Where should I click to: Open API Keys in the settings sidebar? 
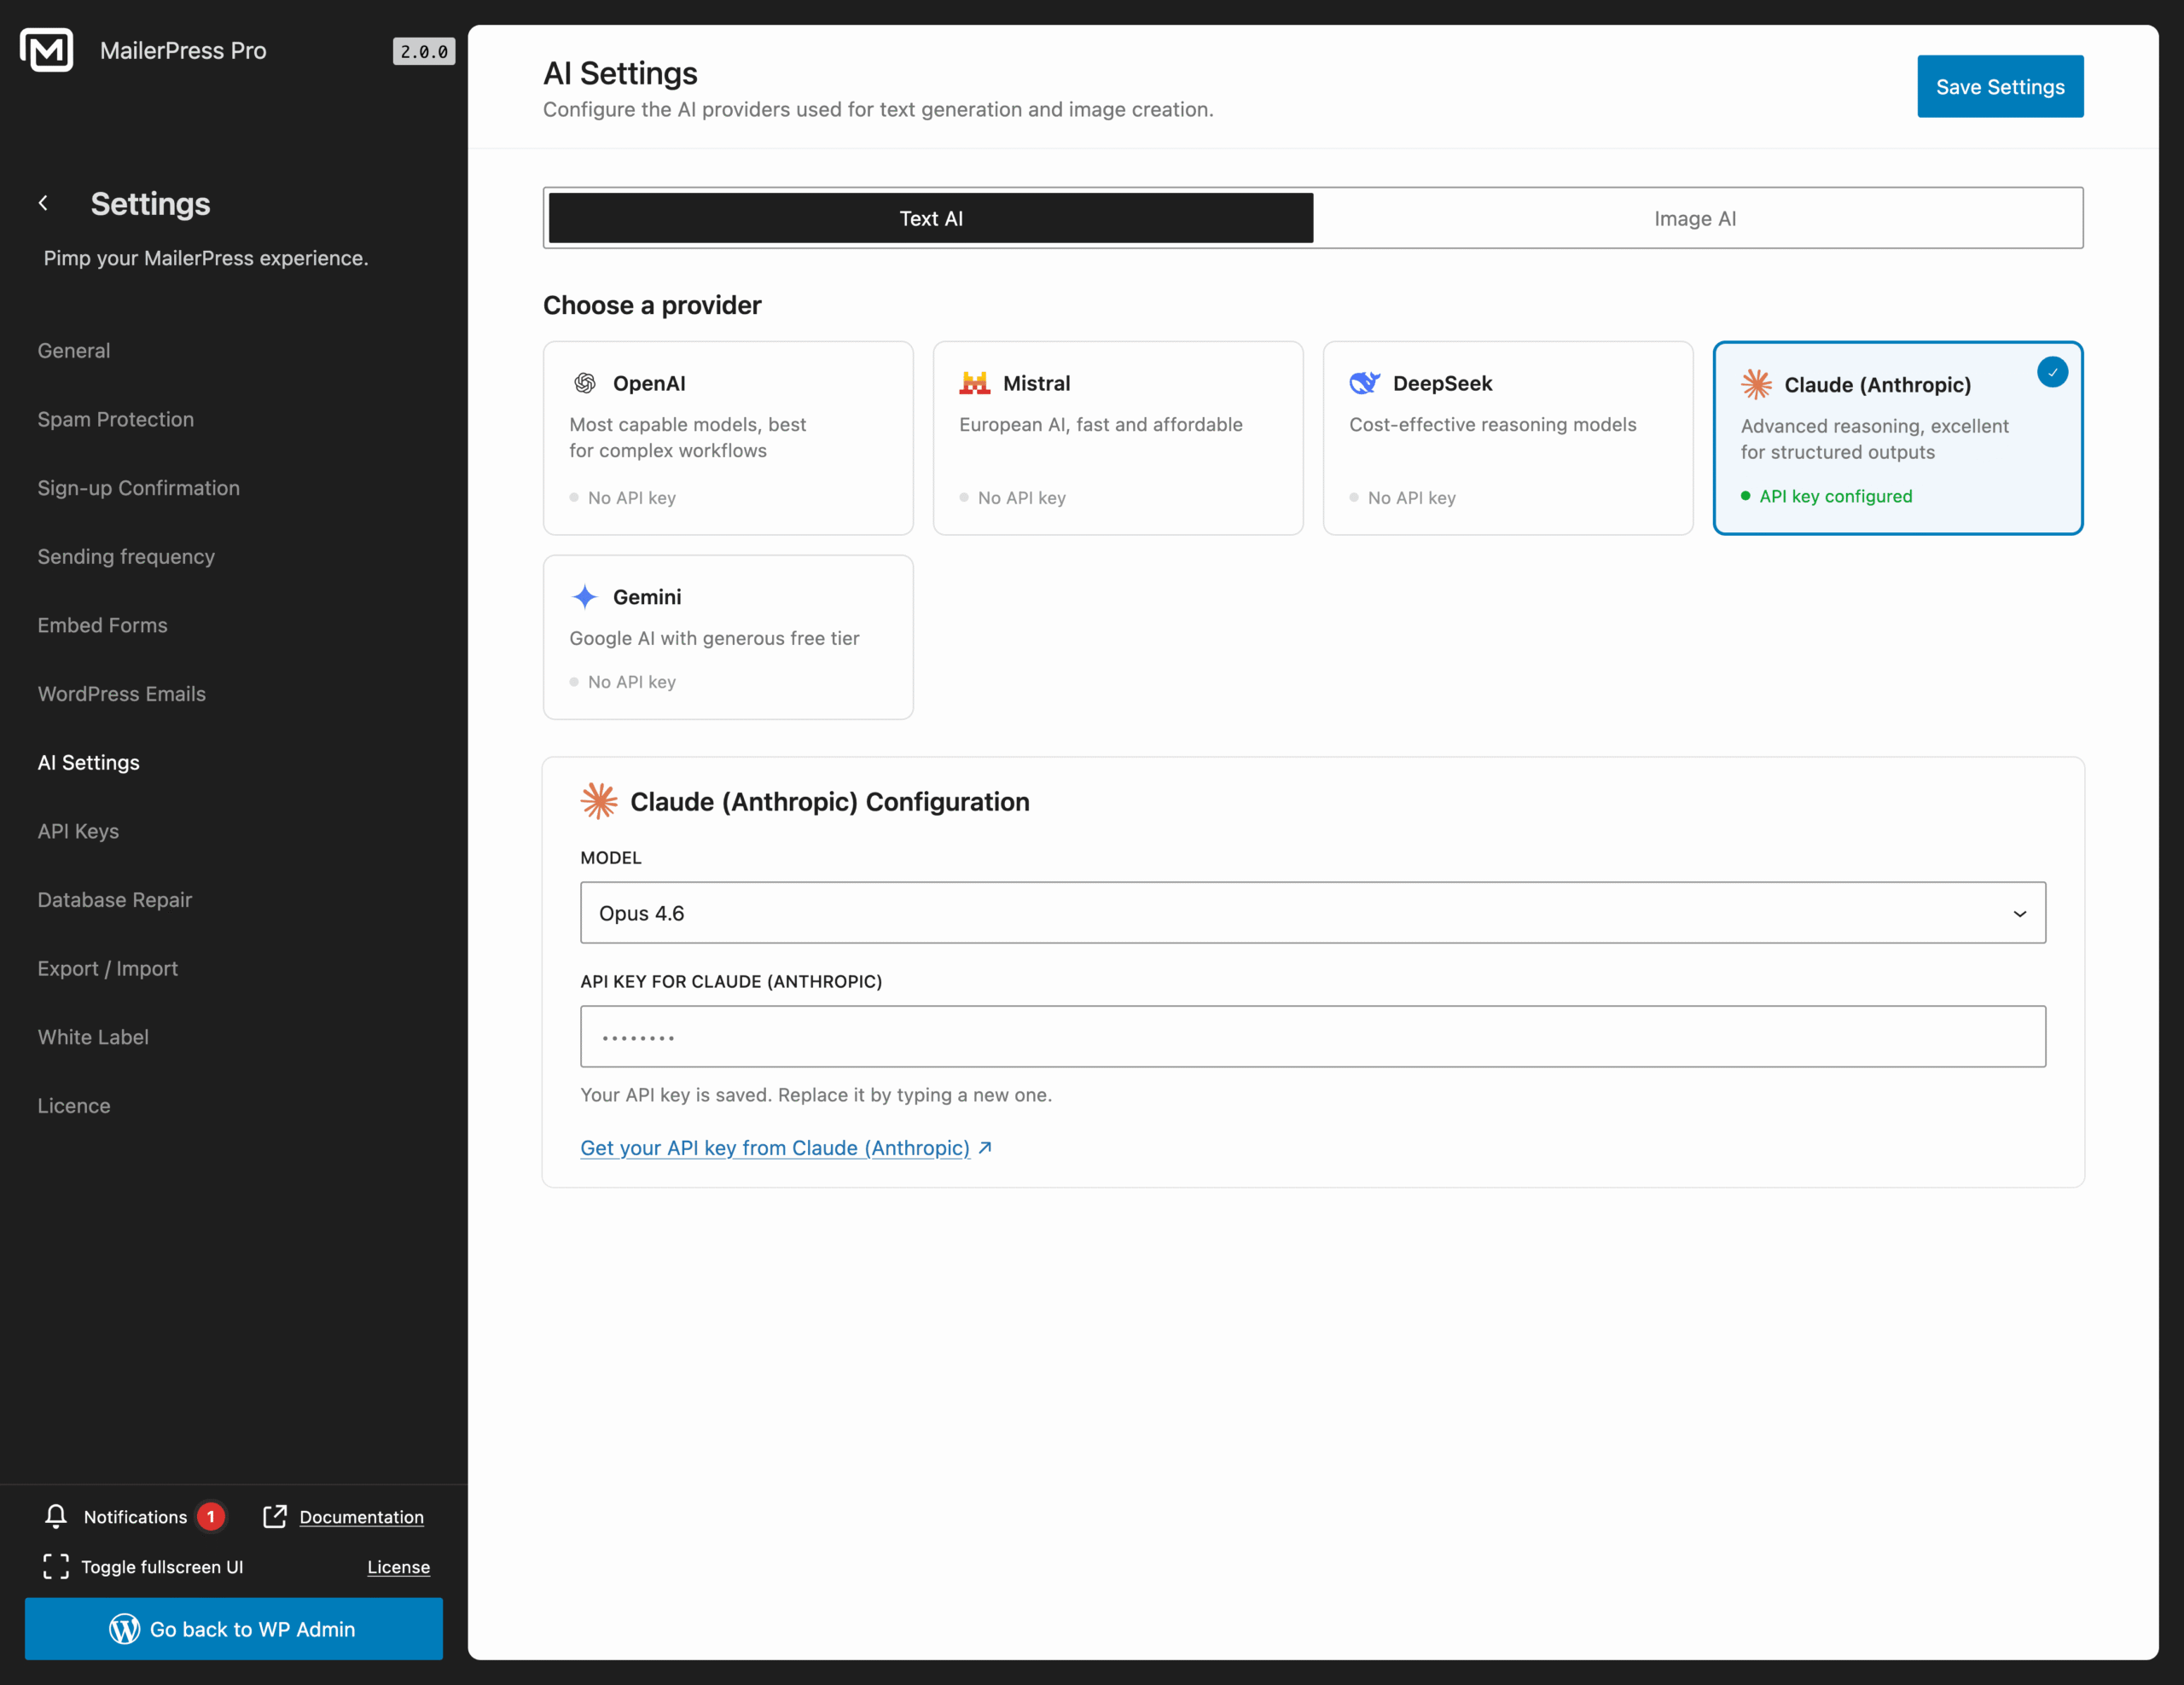(x=78, y=831)
